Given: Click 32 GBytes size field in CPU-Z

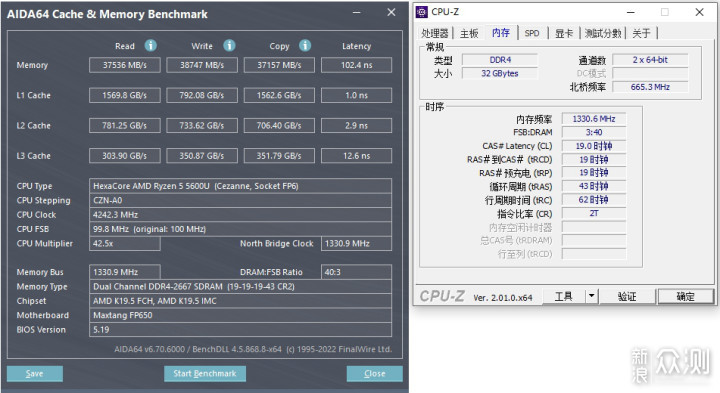Looking at the screenshot, I should tap(500, 73).
